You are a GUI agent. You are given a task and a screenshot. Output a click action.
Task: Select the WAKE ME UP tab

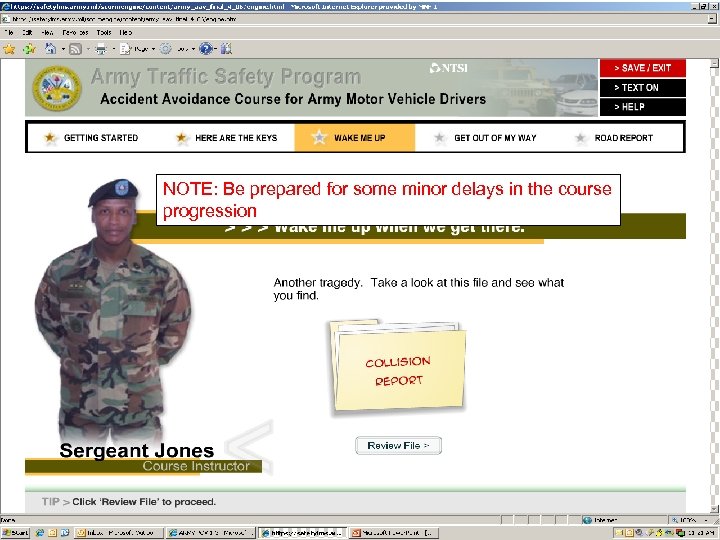tap(354, 138)
